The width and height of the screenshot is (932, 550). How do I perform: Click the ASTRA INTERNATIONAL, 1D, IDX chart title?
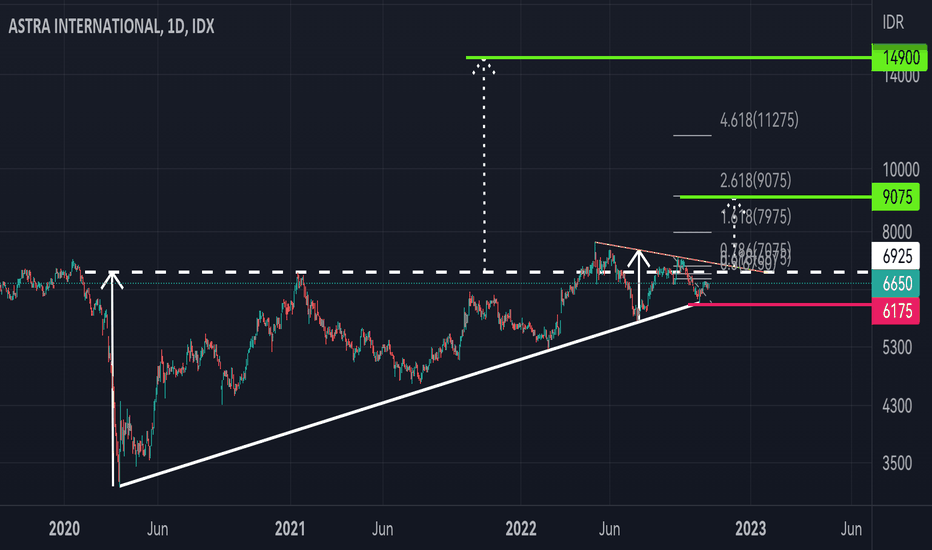pos(111,26)
